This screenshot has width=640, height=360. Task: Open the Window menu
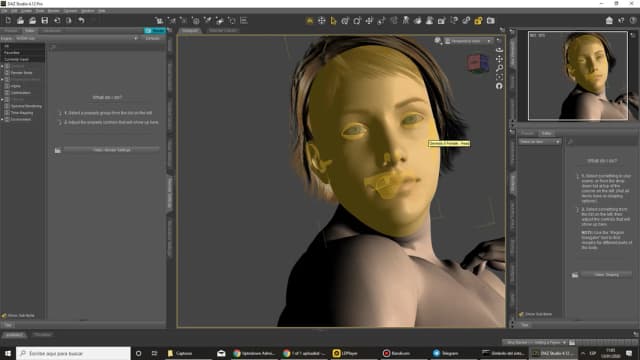pyautogui.click(x=87, y=11)
